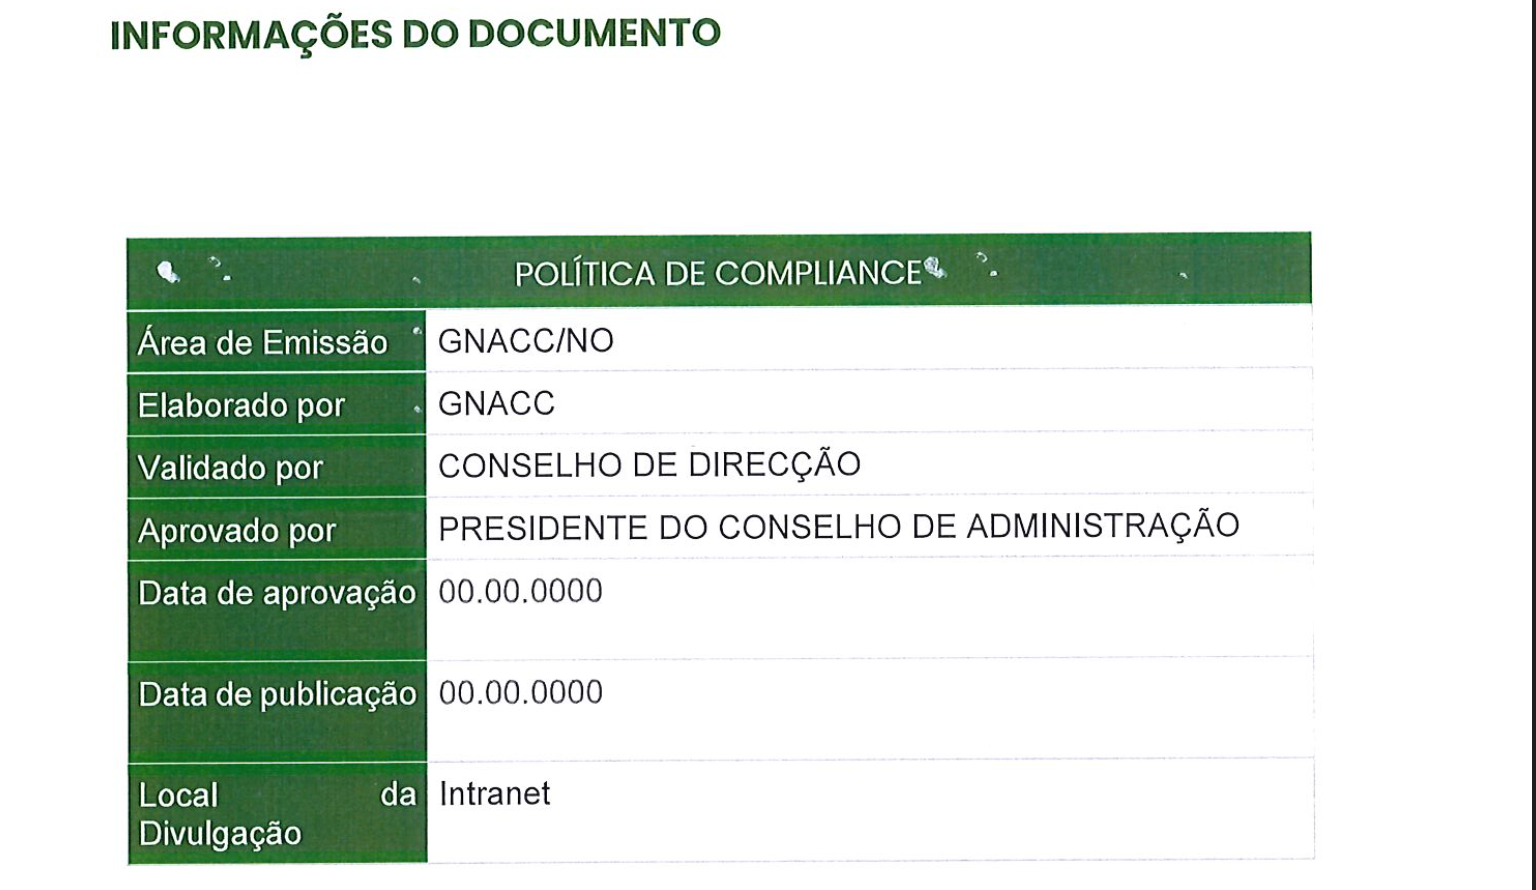
Task: Click the Validado por label cell
Action: (230, 468)
